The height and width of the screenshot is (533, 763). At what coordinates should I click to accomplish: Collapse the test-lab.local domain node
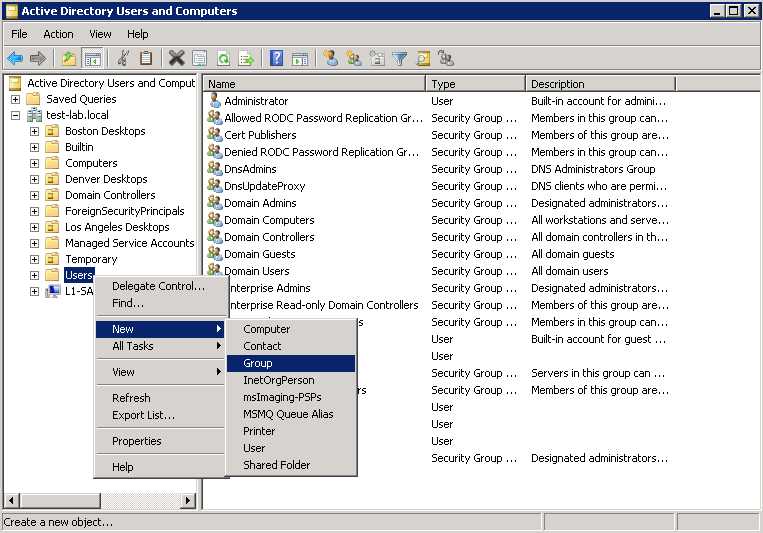(x=16, y=115)
